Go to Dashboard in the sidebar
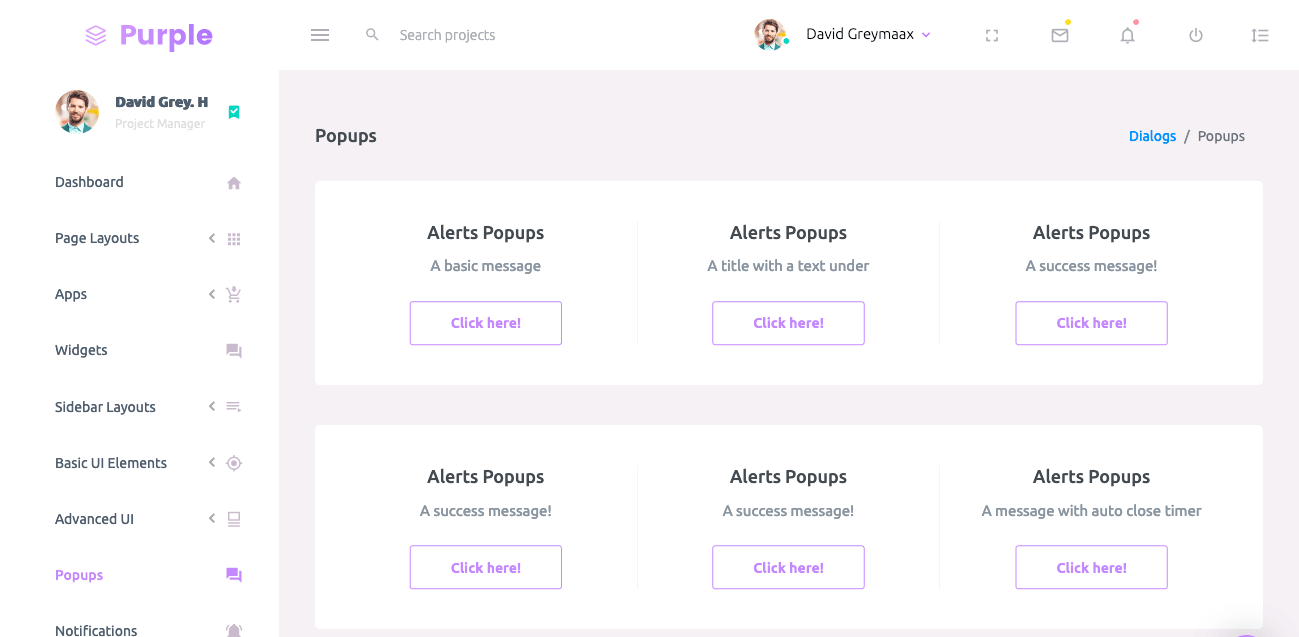This screenshot has width=1299, height=637. click(x=89, y=182)
